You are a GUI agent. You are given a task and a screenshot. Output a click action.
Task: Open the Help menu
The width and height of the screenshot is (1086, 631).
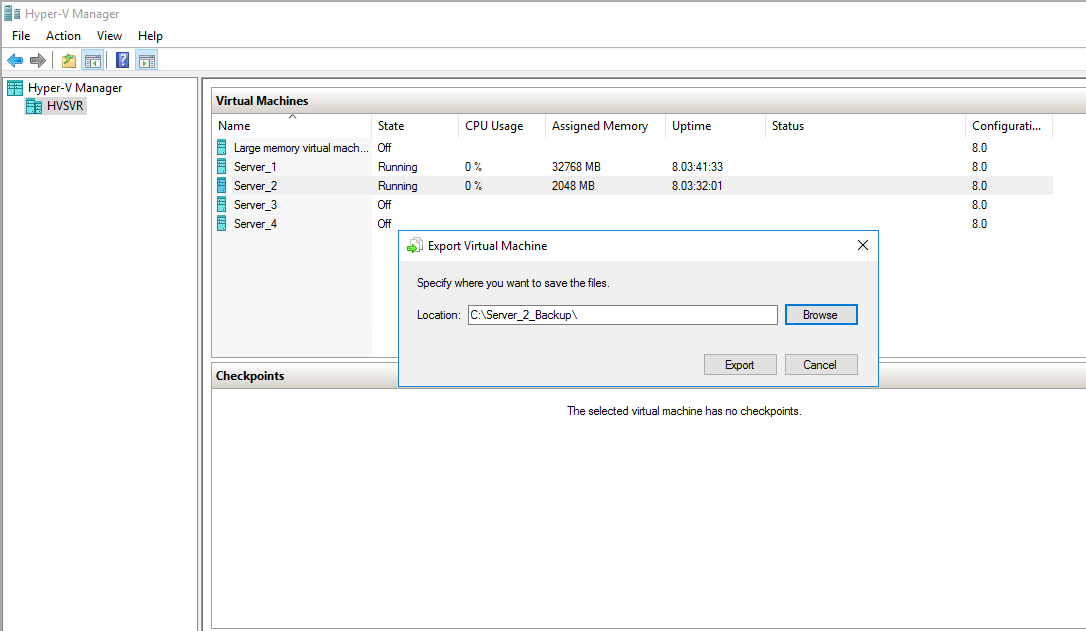pos(150,36)
